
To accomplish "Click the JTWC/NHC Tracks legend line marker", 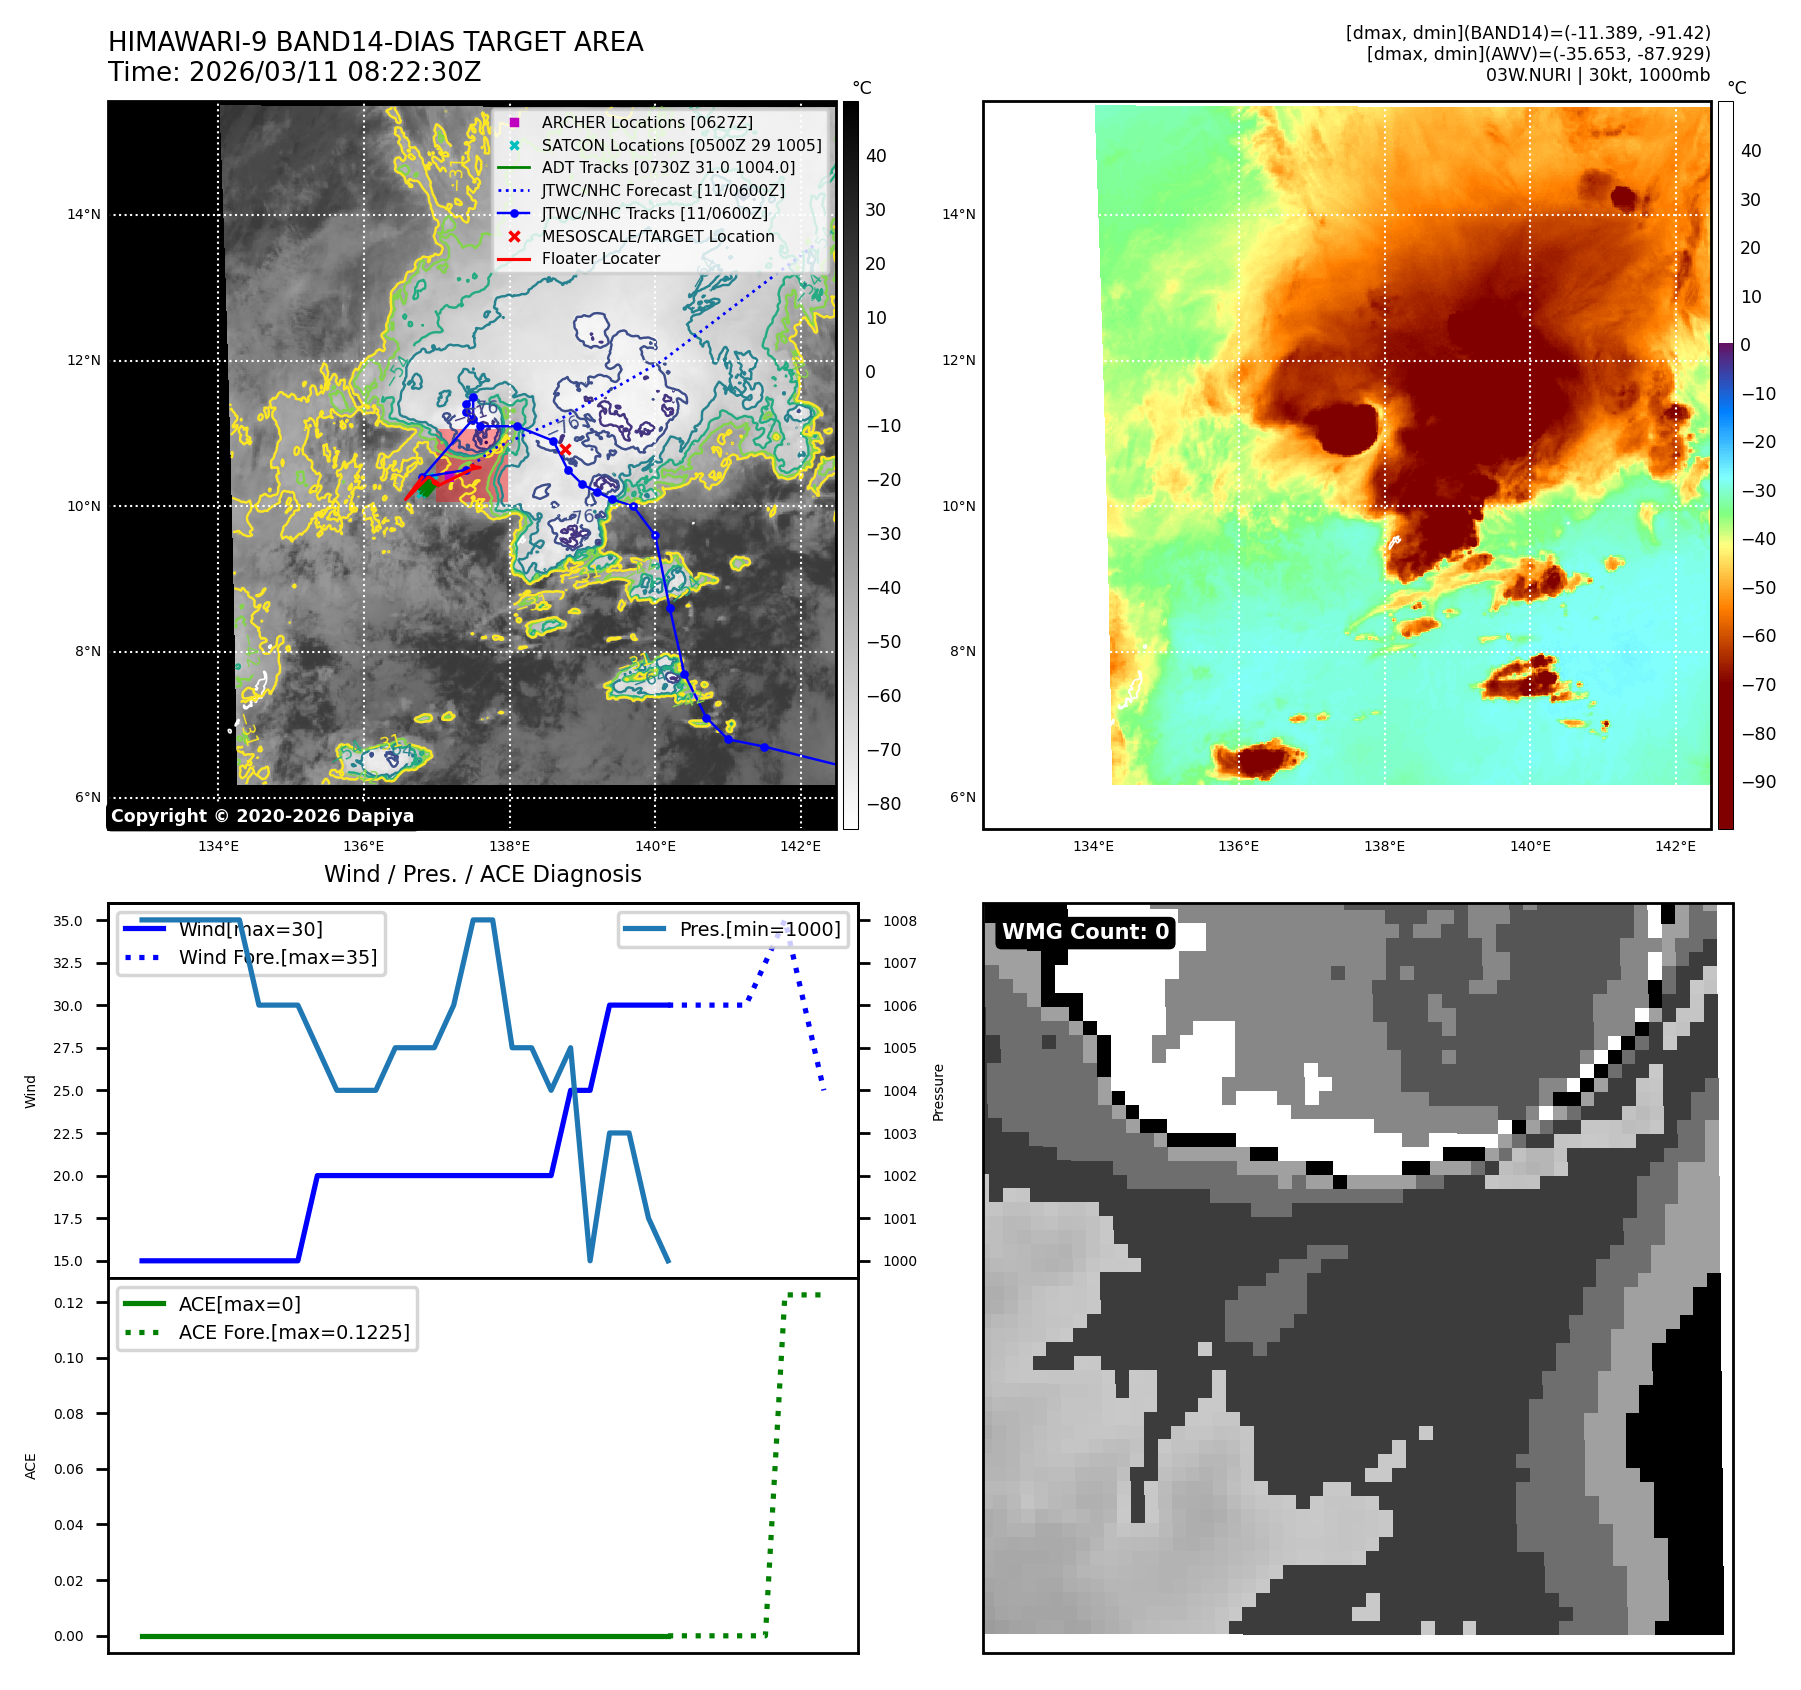I will click(x=514, y=213).
